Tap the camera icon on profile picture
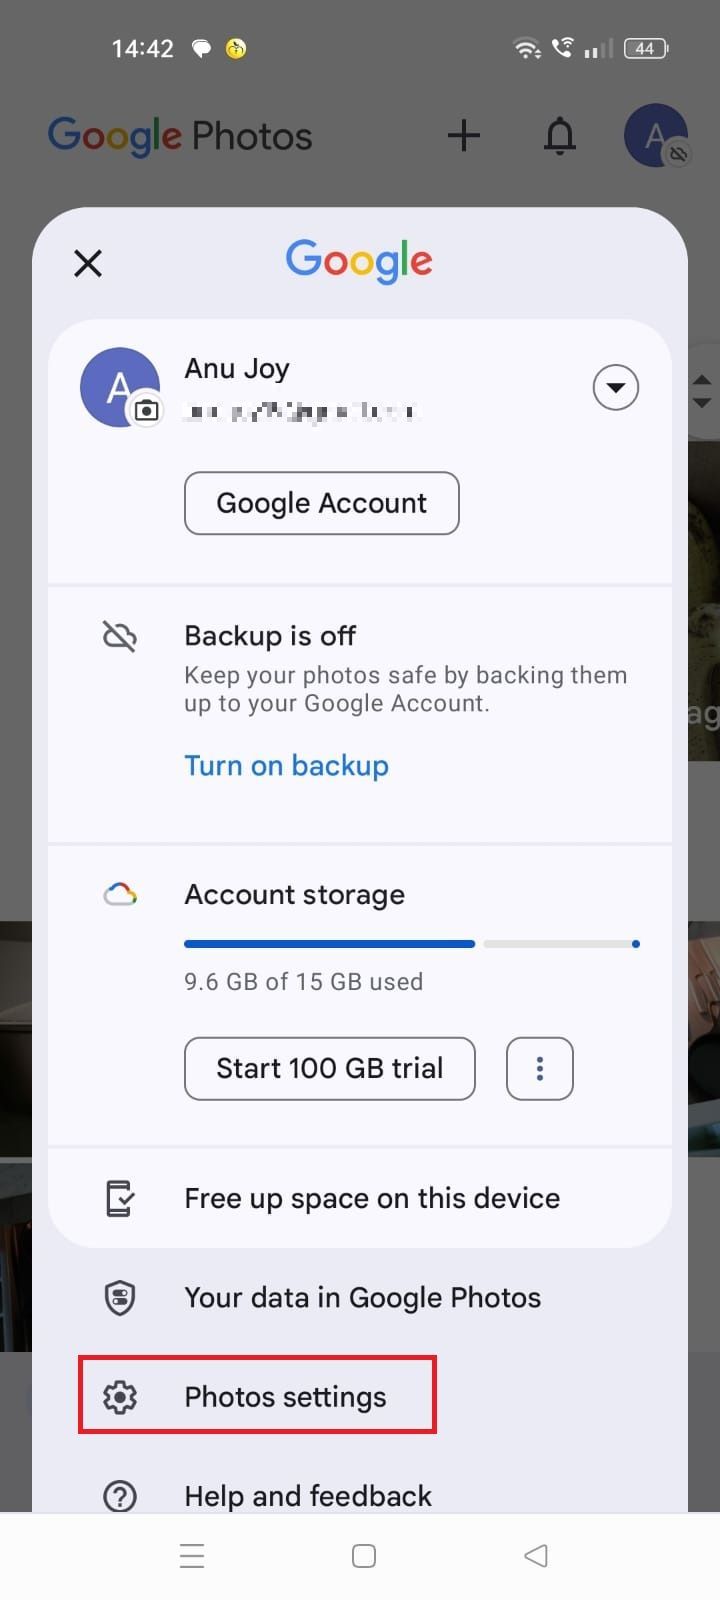The image size is (720, 1600). (x=147, y=411)
